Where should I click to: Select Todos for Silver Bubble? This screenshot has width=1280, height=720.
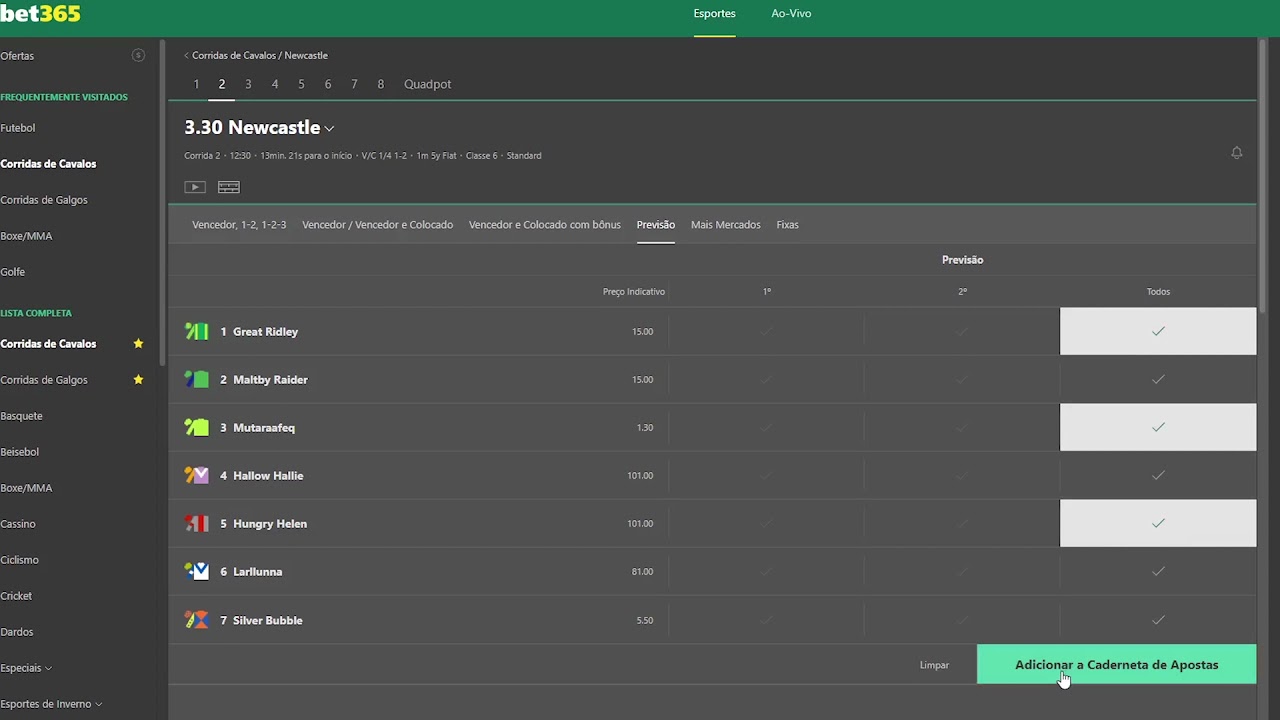(x=1158, y=620)
